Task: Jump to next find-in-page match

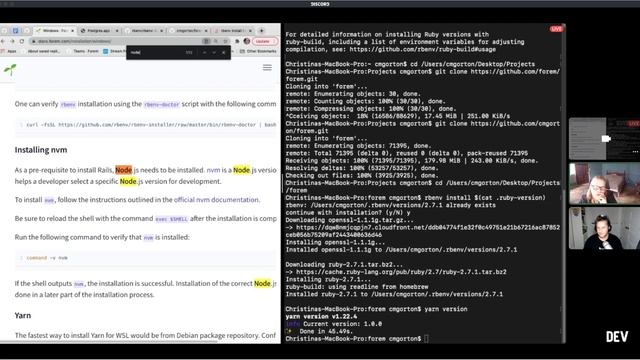Action: 214,53
